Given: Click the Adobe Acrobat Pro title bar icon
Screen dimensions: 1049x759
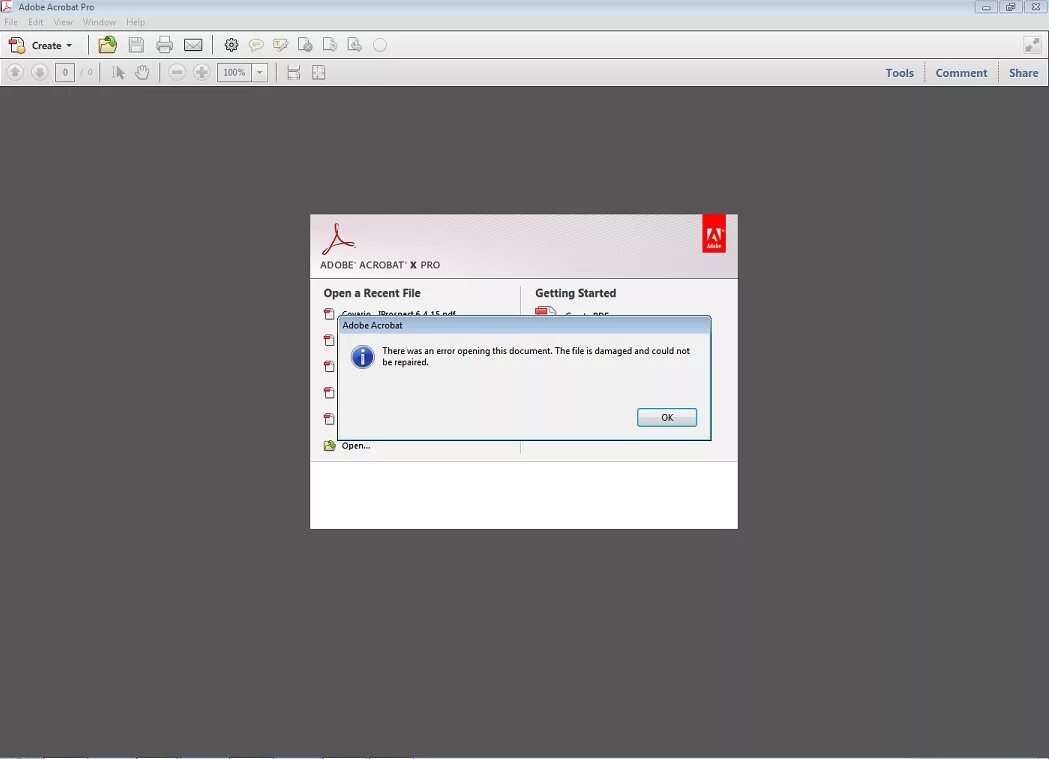Looking at the screenshot, I should (x=7, y=7).
